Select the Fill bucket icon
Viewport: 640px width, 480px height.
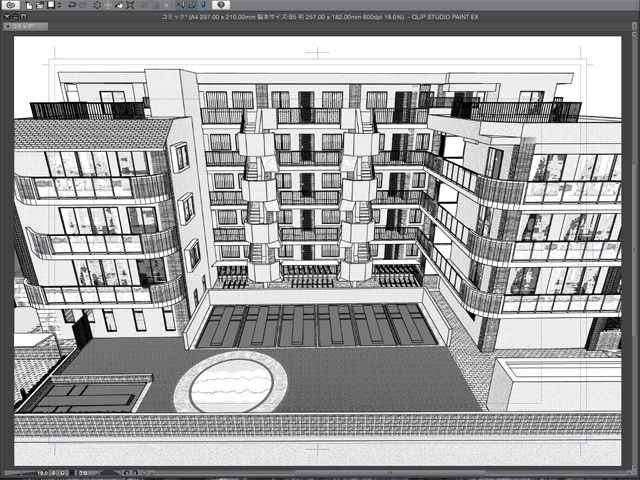119,5
